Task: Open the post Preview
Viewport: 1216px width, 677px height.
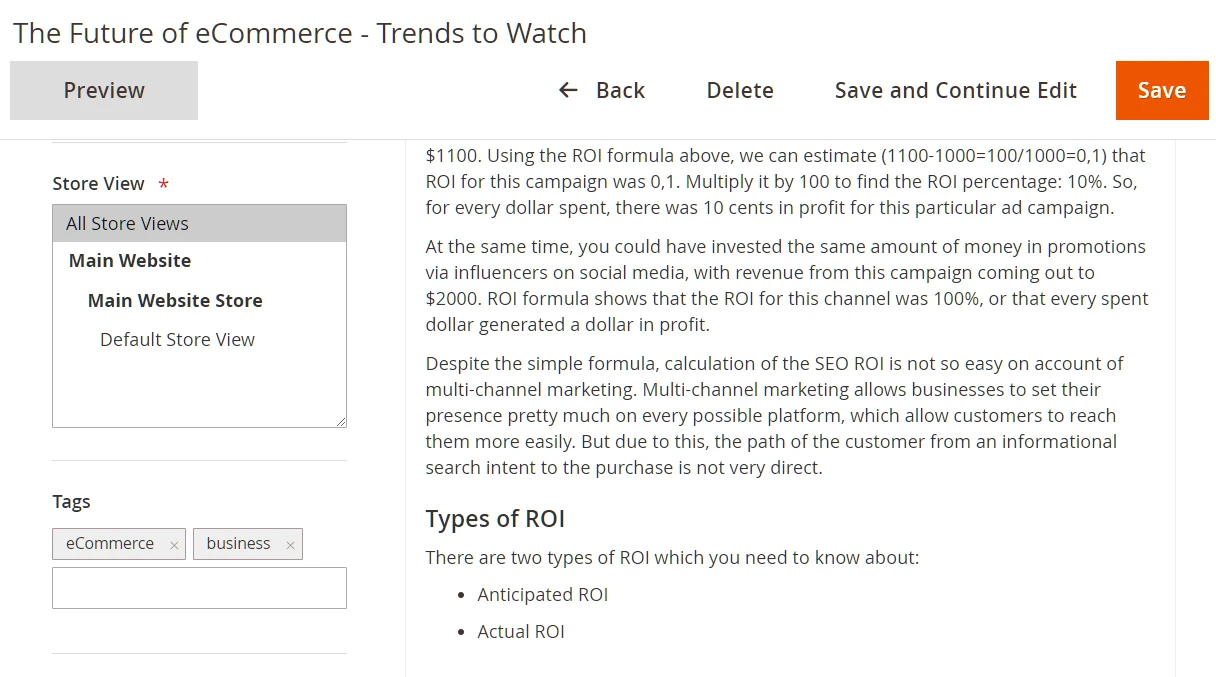Action: click(x=104, y=90)
